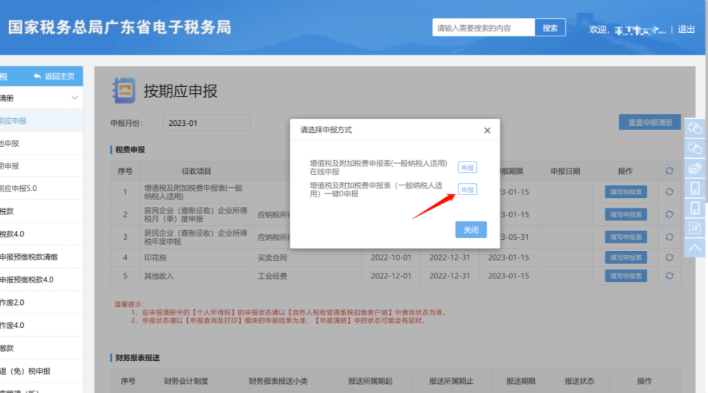The width and height of the screenshot is (708, 393).
Task: Click the 报送期限 column header
Action: click(521, 381)
